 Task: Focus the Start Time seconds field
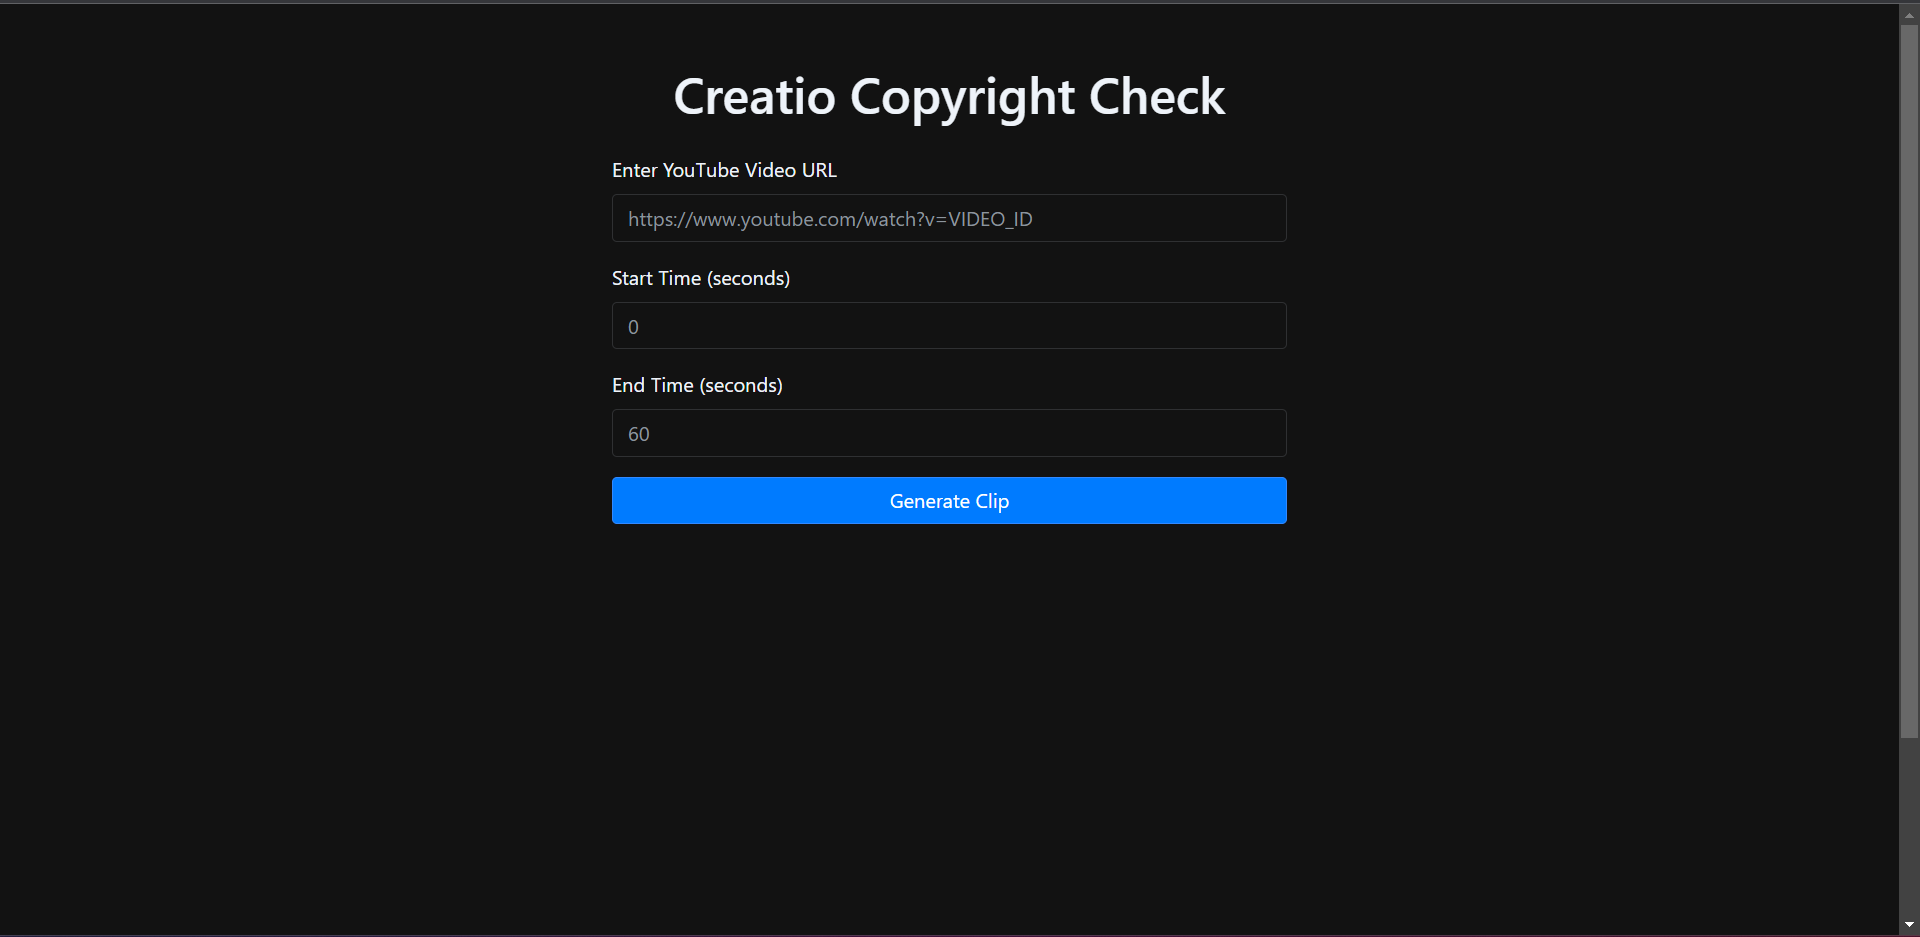click(x=949, y=326)
